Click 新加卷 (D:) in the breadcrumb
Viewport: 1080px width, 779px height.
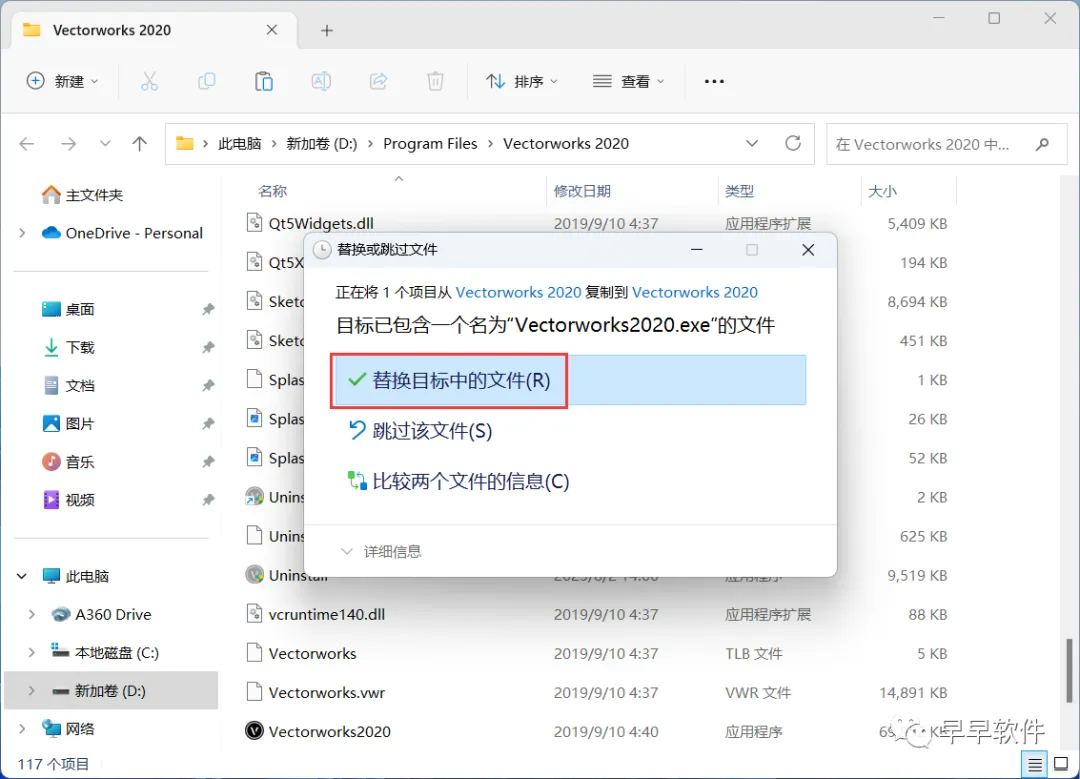pyautogui.click(x=322, y=143)
